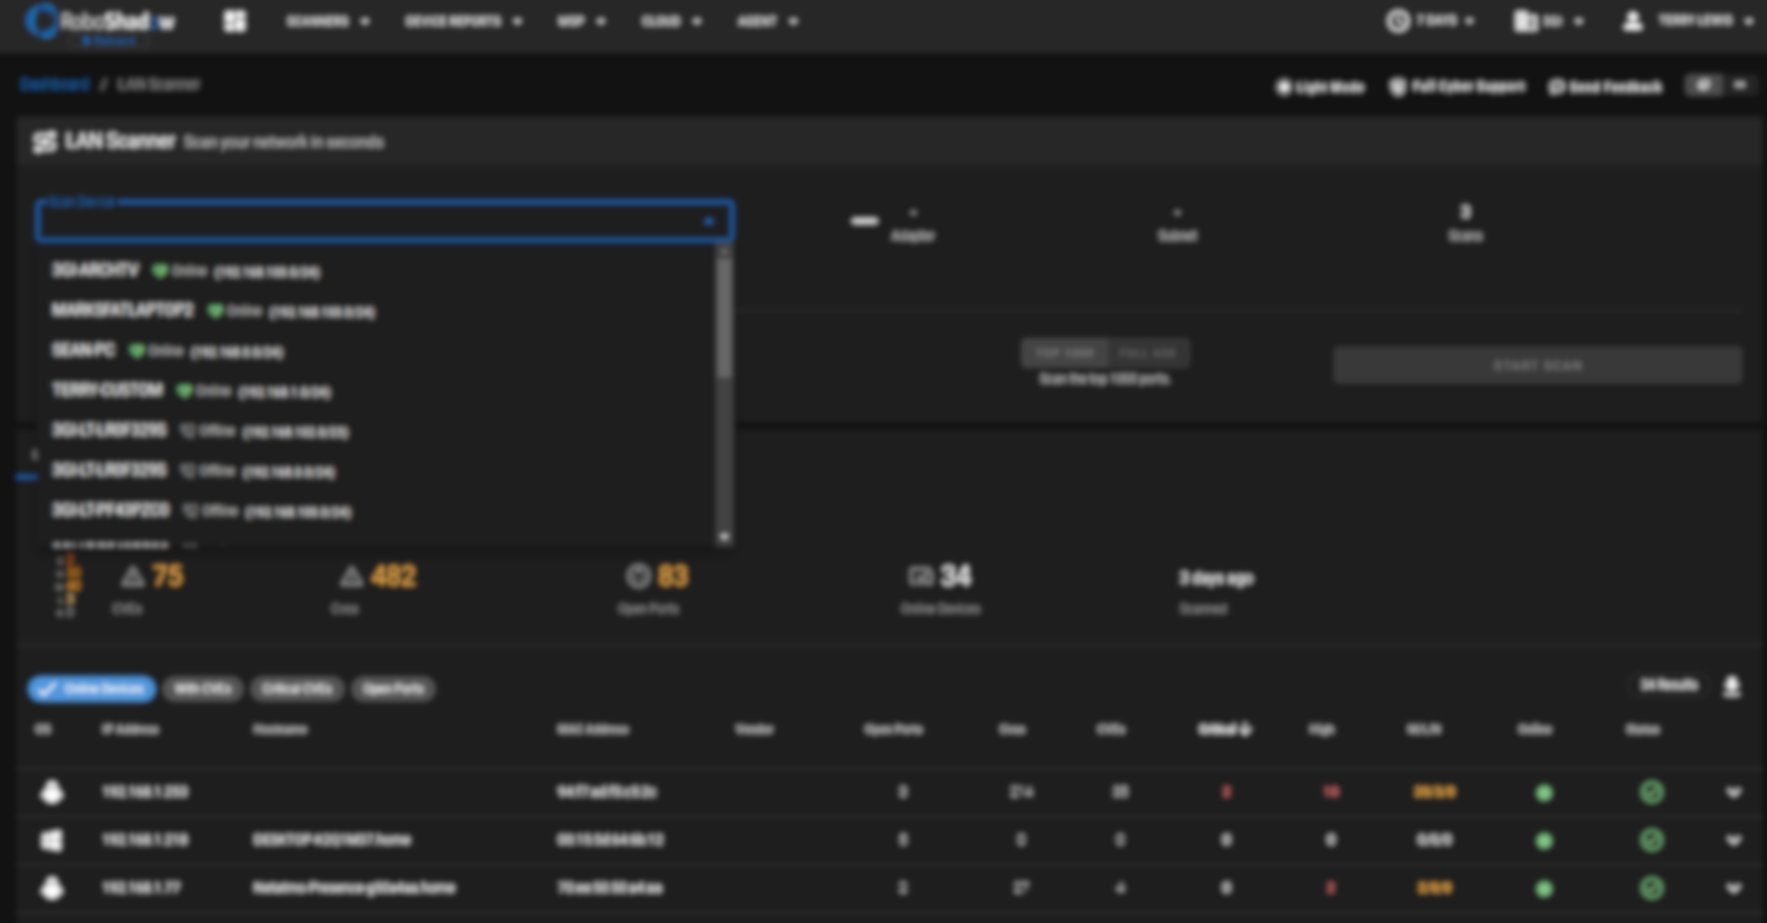Click the green status icon for 192.168.1.77
Image resolution: width=1767 pixels, height=923 pixels.
1651,888
